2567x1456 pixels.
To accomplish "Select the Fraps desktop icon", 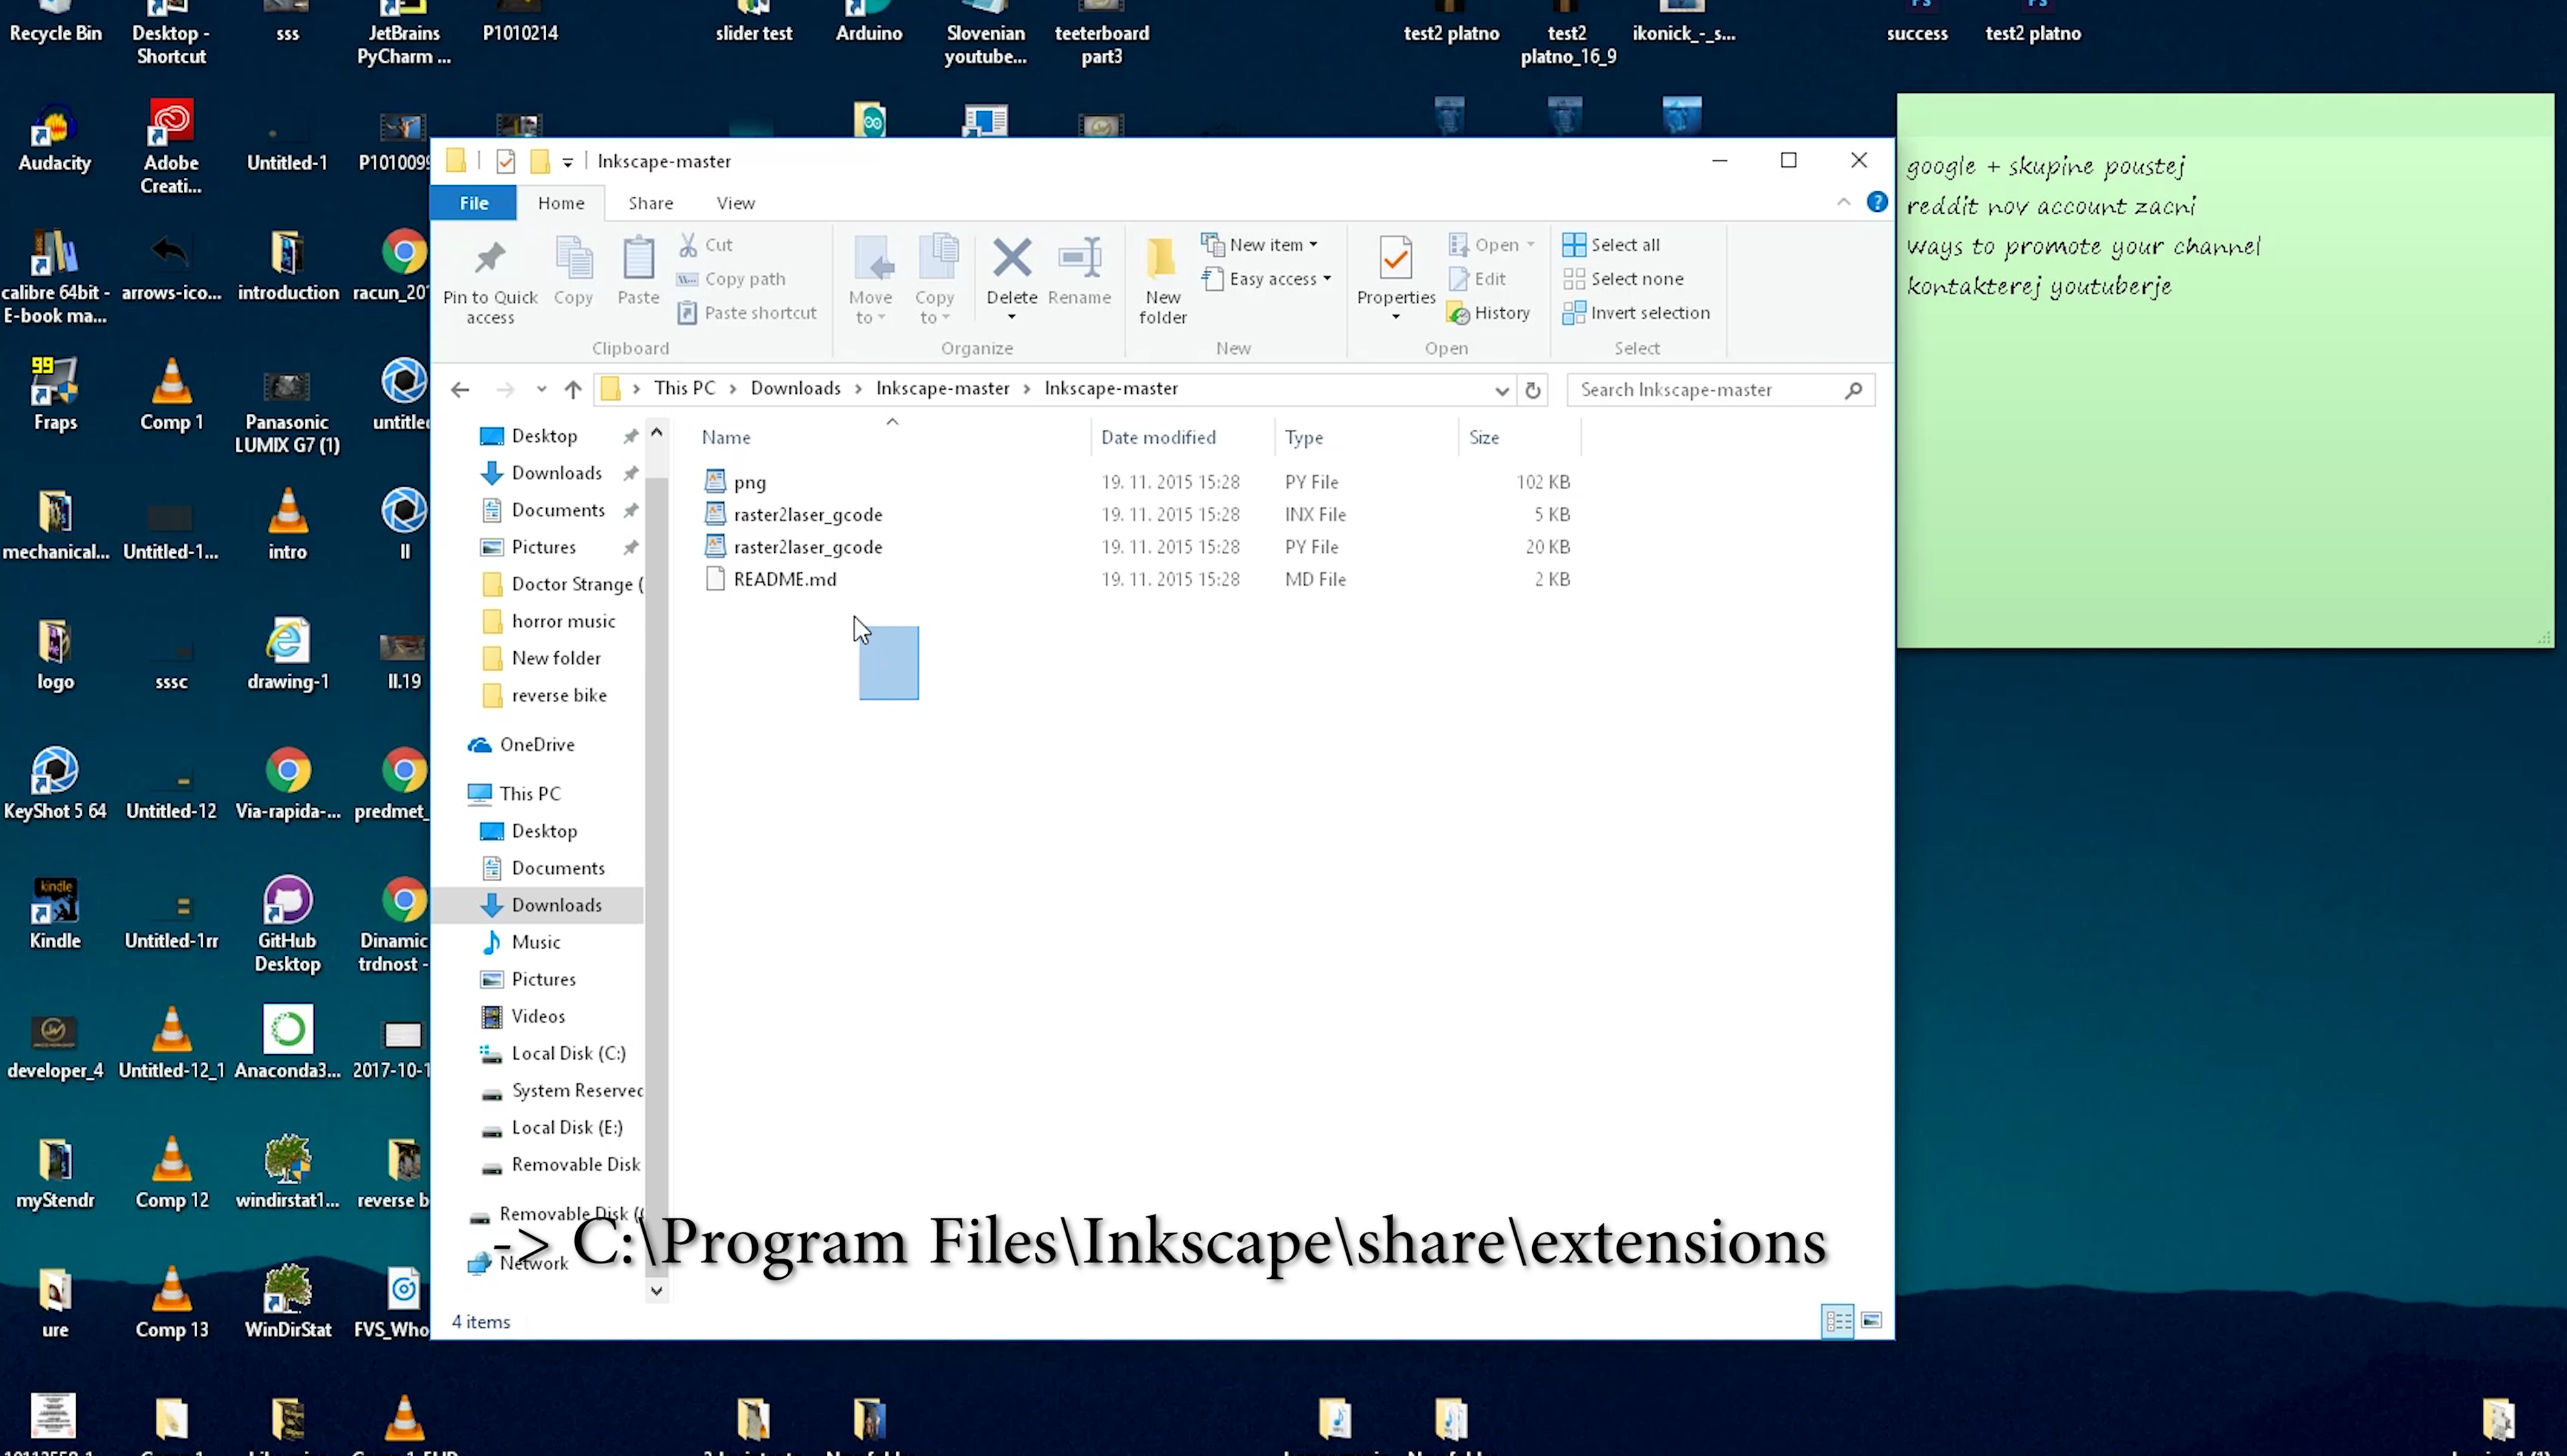I will [x=55, y=394].
